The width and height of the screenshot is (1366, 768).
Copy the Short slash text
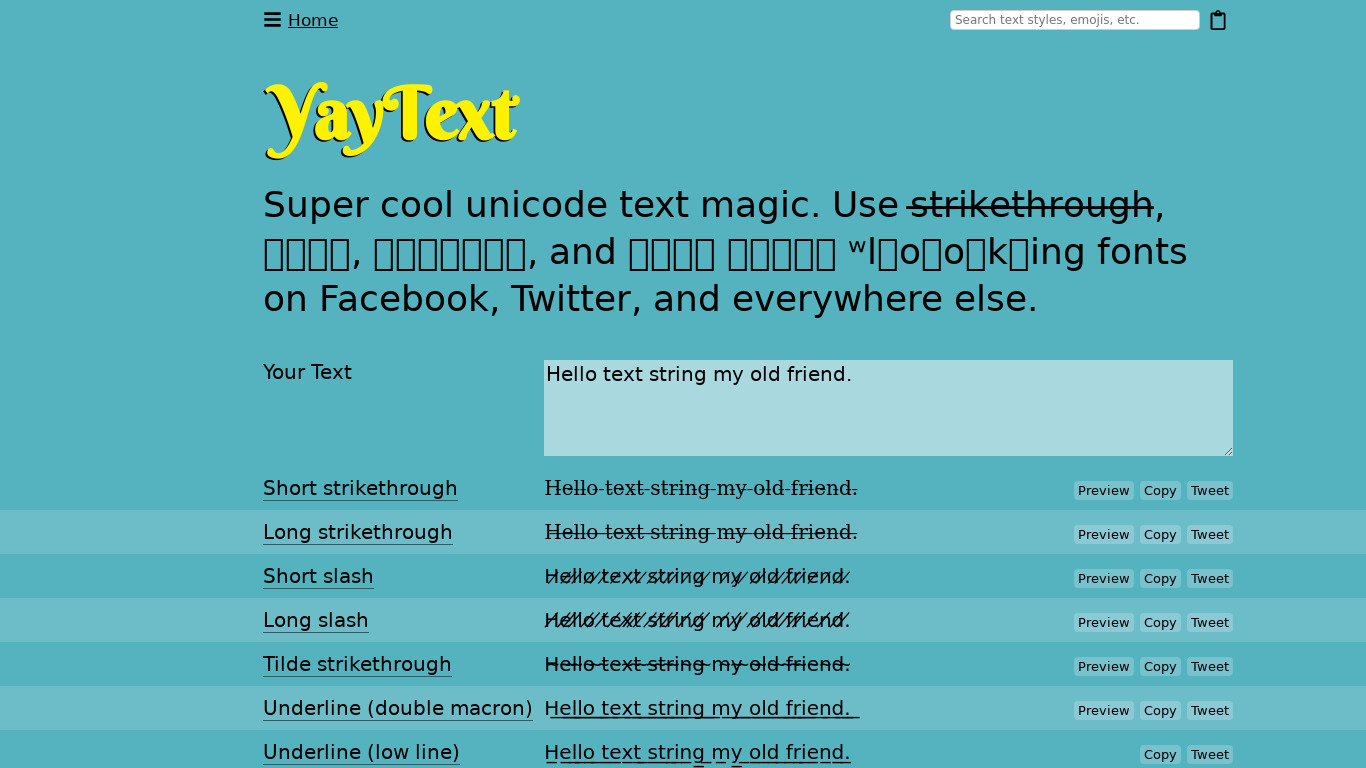click(x=1160, y=578)
